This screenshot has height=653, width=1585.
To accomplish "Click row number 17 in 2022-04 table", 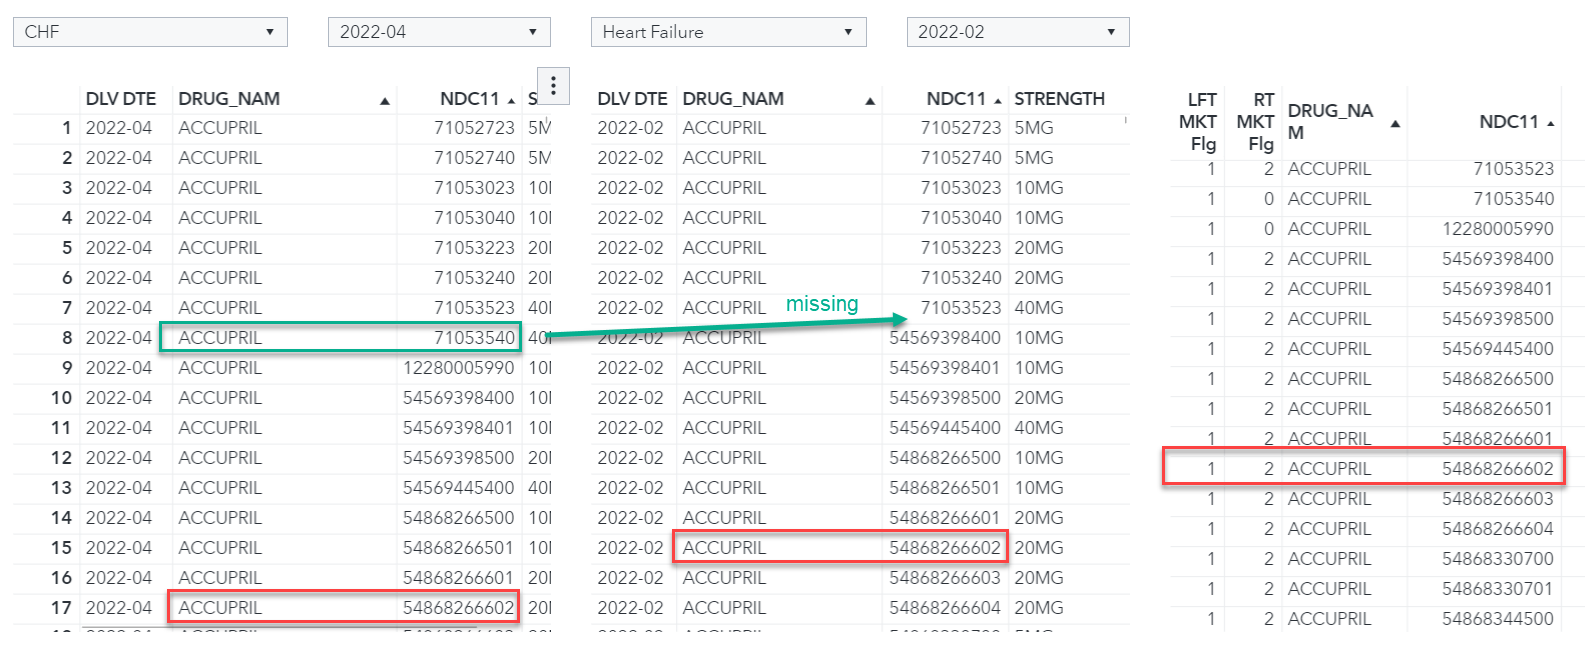I will [x=61, y=608].
